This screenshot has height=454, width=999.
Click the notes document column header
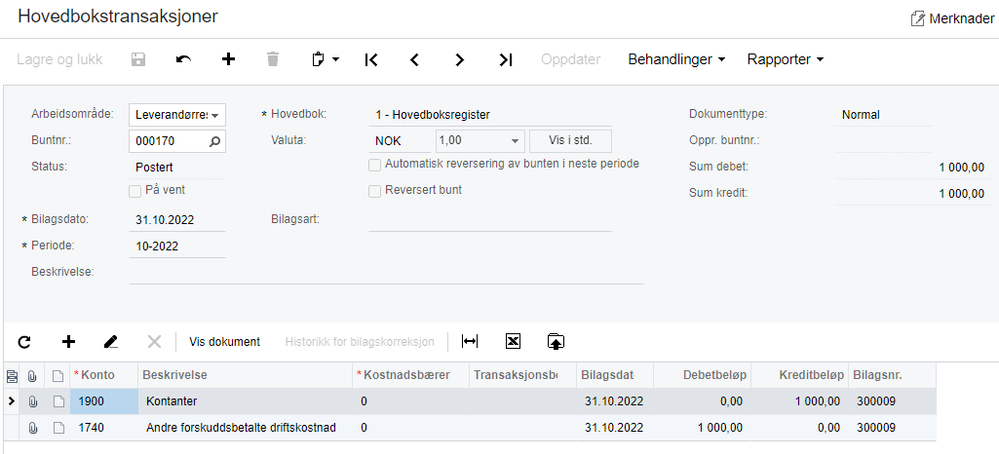58,376
